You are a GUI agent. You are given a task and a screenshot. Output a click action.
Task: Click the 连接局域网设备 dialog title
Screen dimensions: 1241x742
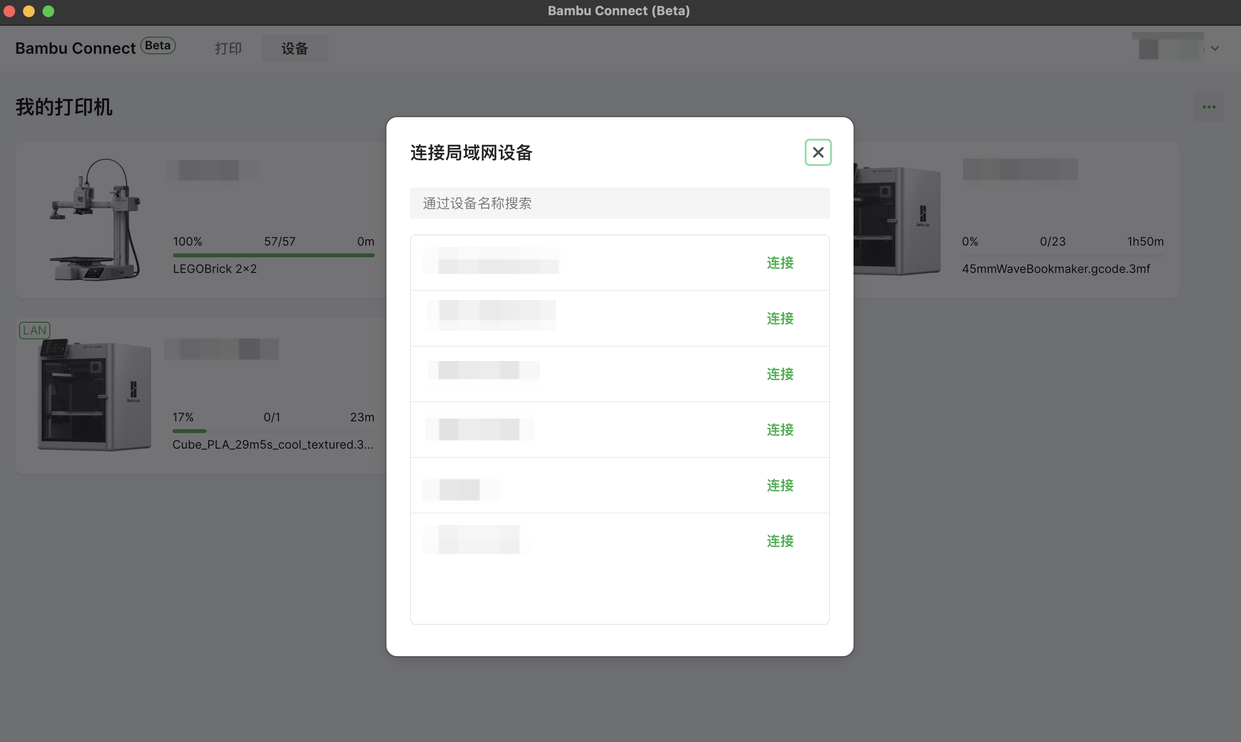(x=472, y=153)
